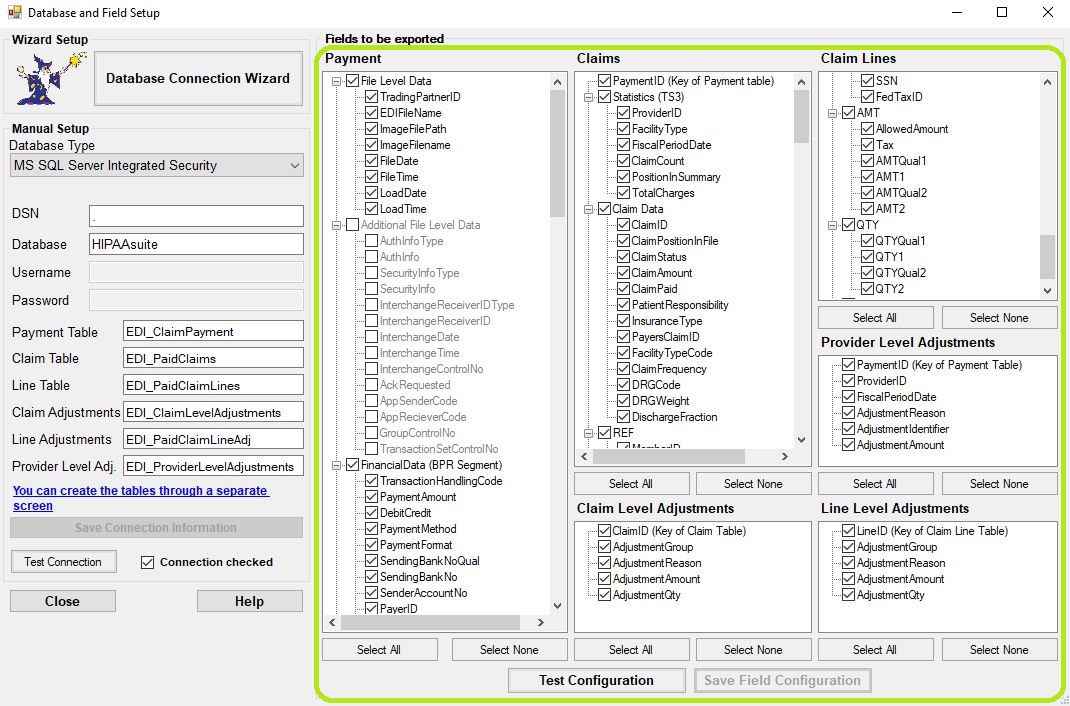Click the Claim Lines vertical scrollbar thumb
This screenshot has height=706, width=1070.
1047,256
